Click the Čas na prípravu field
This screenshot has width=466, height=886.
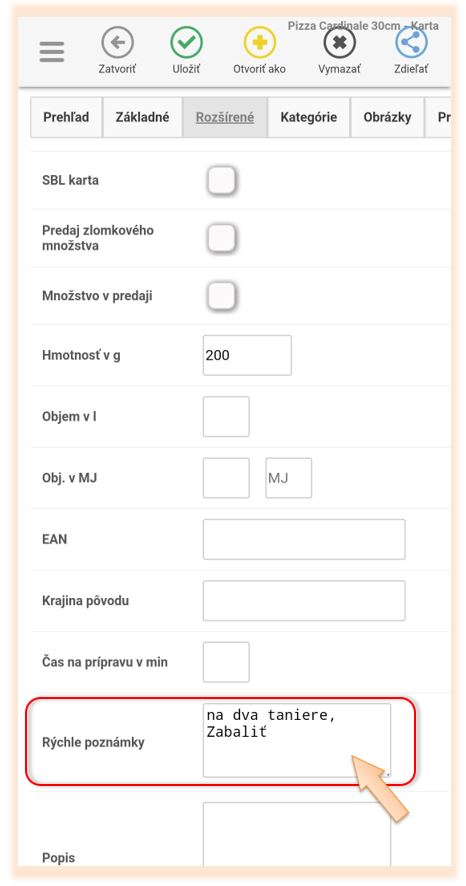click(x=226, y=662)
